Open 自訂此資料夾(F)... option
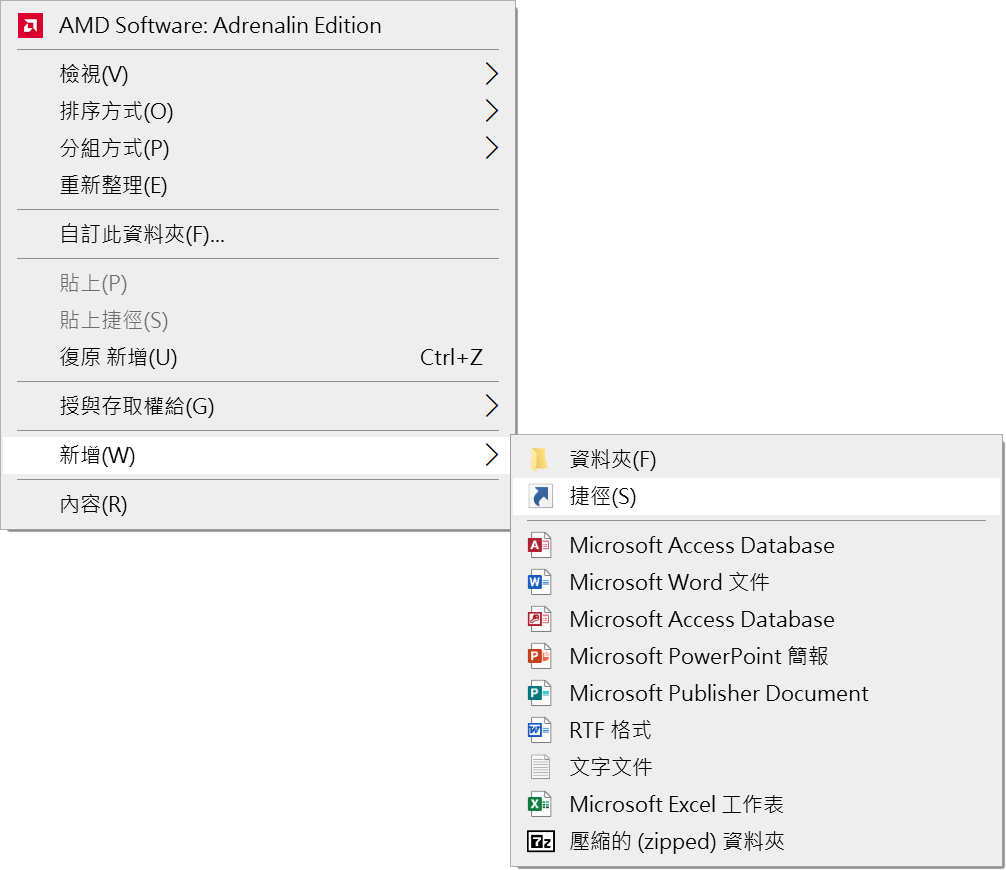 (142, 234)
